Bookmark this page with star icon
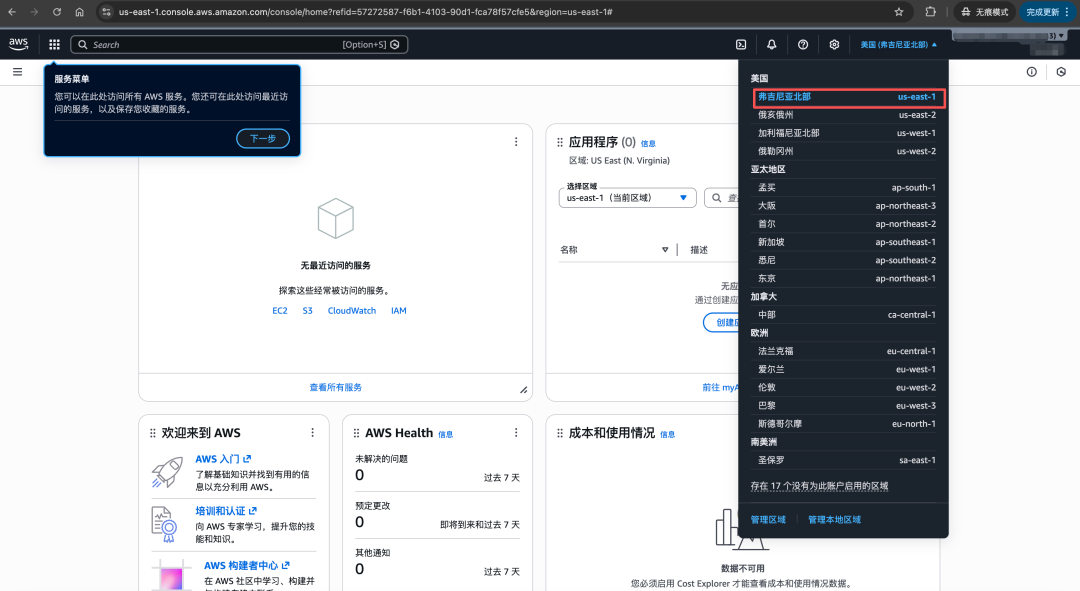The width and height of the screenshot is (1080, 591). tap(899, 12)
